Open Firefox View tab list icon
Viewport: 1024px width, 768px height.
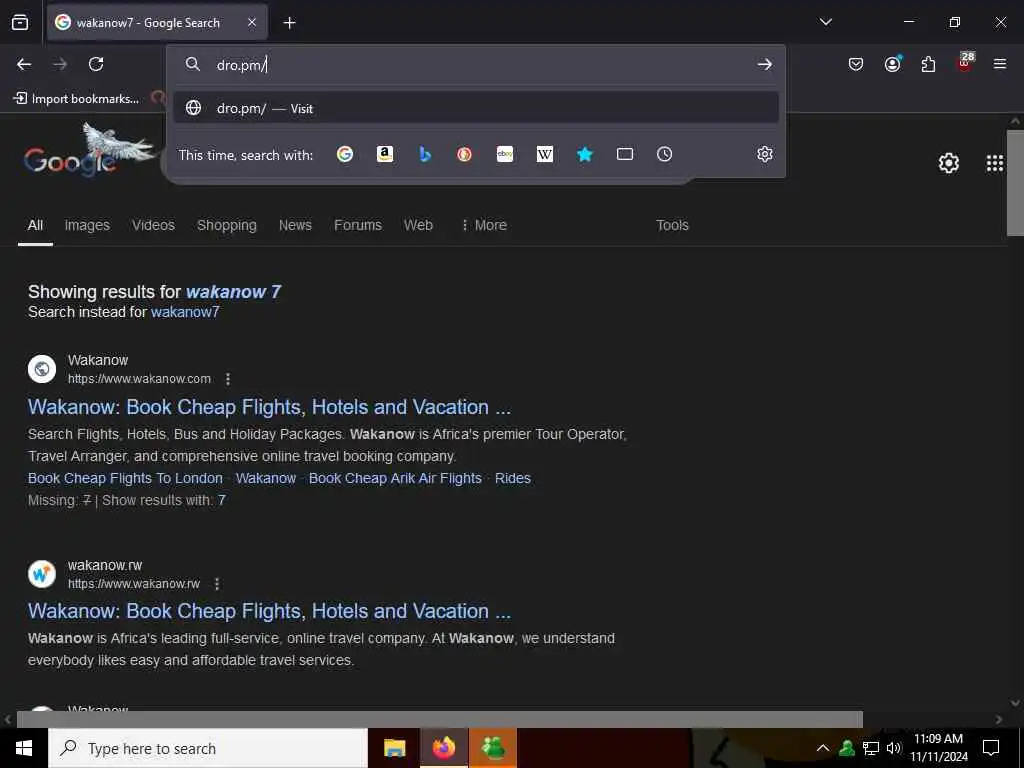[20, 23]
